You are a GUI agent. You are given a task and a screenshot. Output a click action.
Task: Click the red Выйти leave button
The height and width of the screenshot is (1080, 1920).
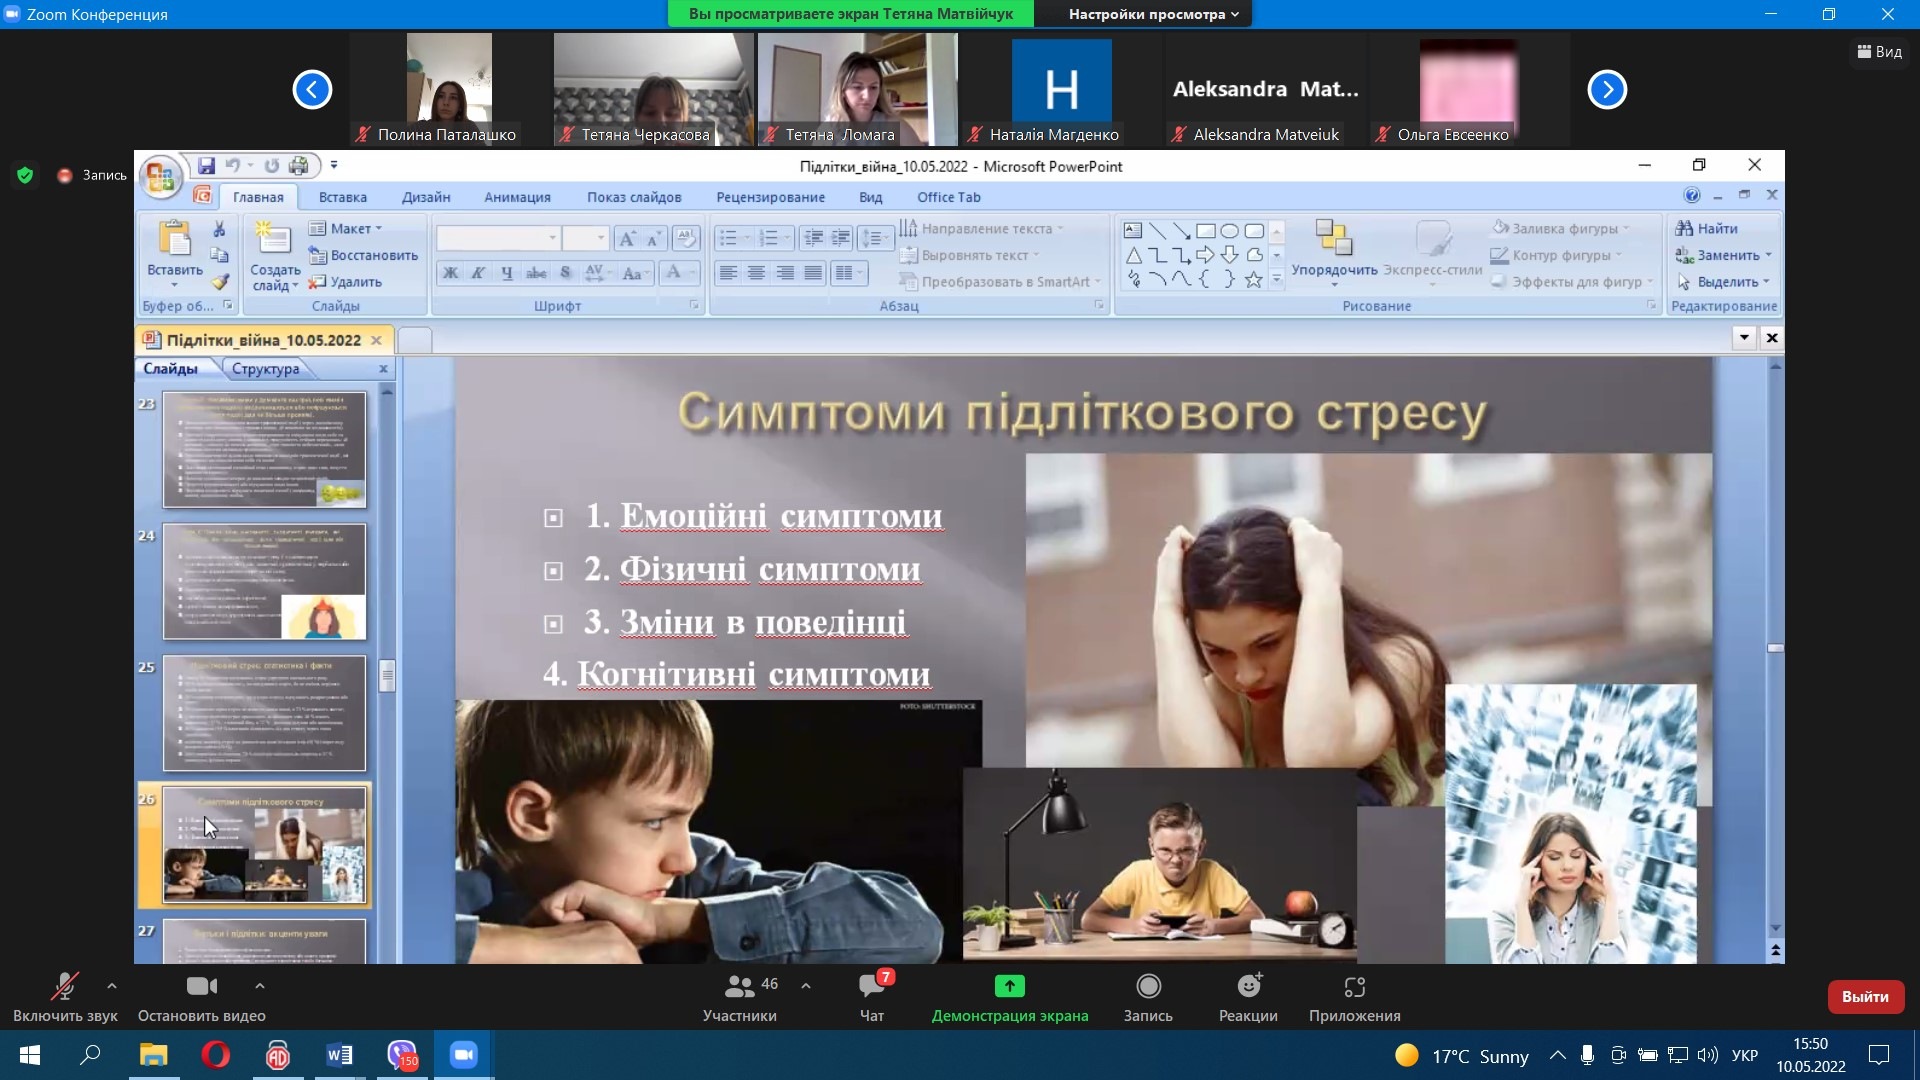coord(1865,997)
